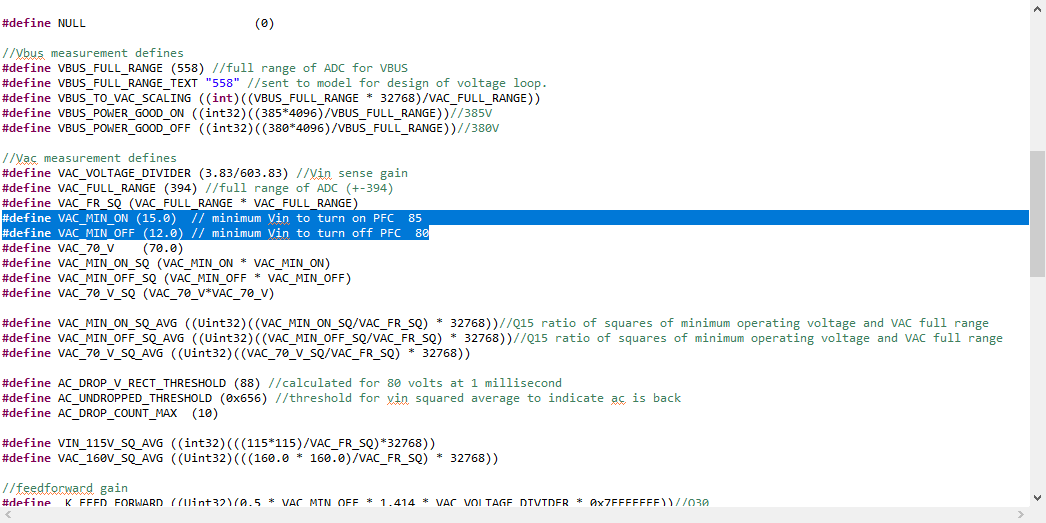The height and width of the screenshot is (523, 1046).
Task: Click the 'VBUS_FULL_RANGE (558)' define line
Action: click(205, 68)
